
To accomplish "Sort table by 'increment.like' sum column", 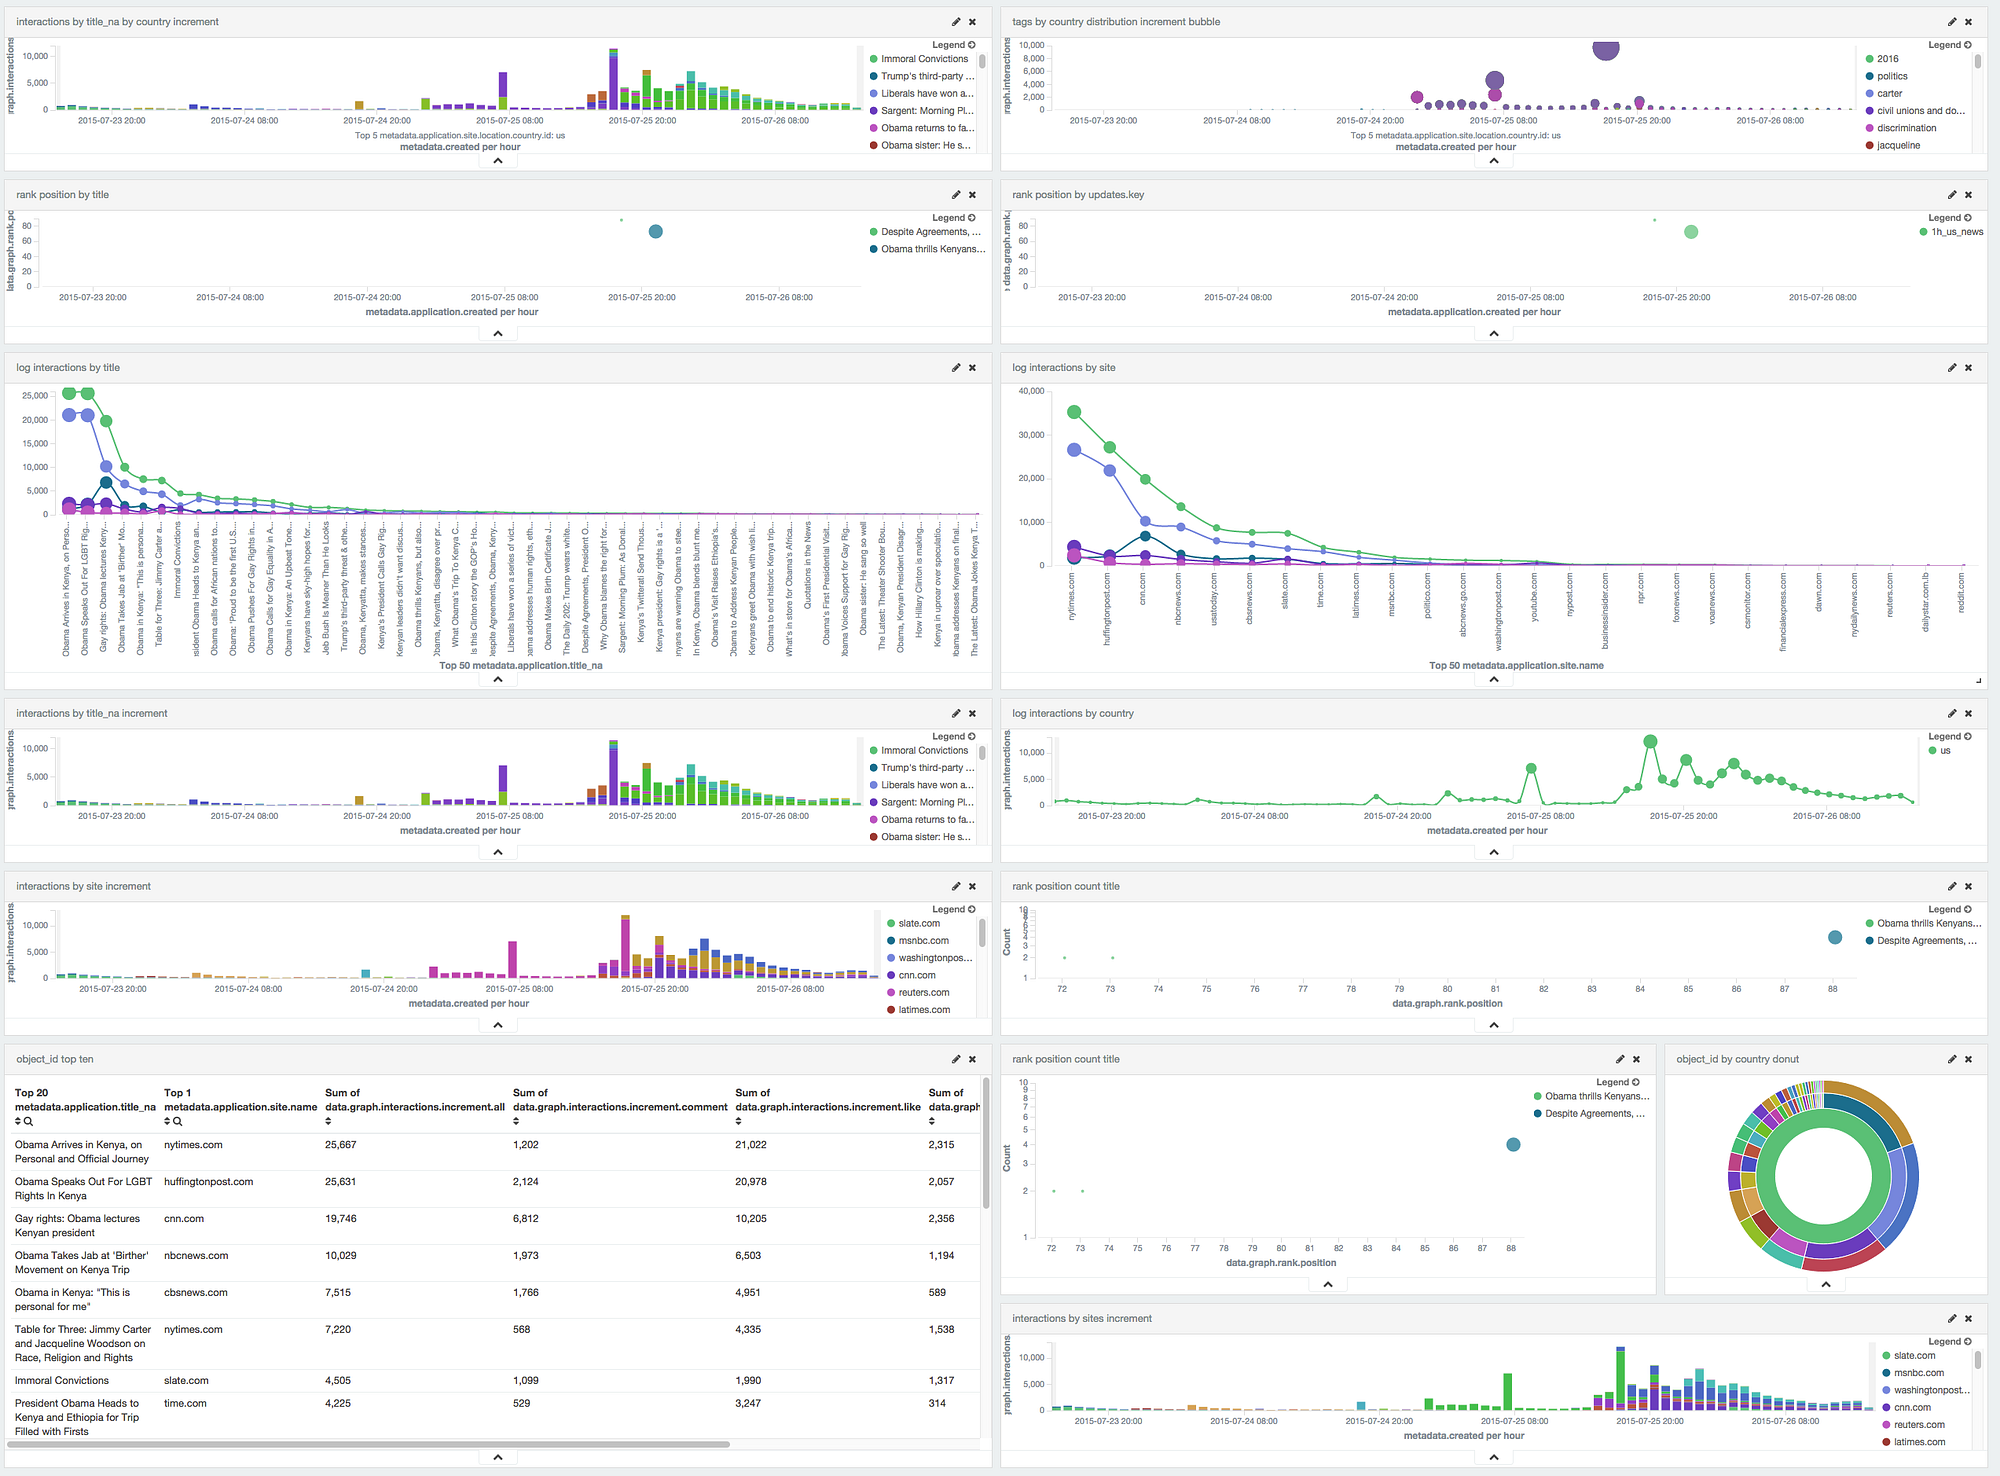I will point(739,1122).
